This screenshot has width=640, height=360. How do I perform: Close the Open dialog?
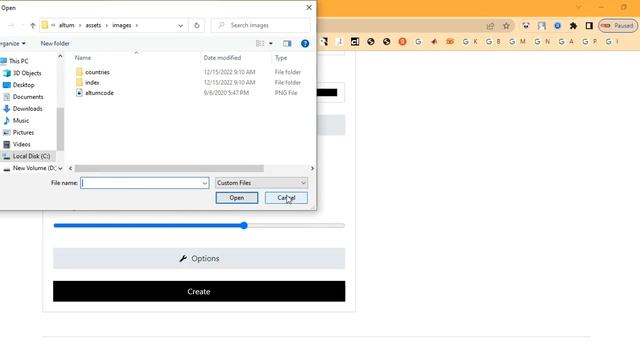click(x=309, y=7)
